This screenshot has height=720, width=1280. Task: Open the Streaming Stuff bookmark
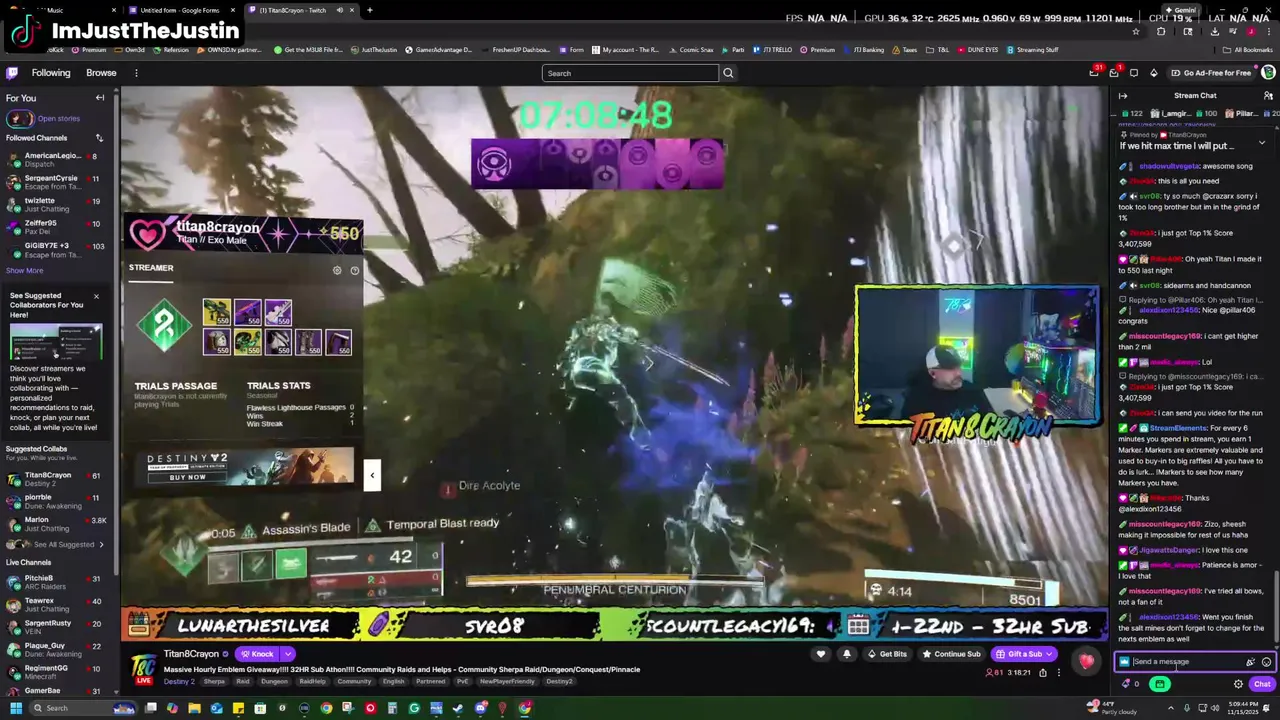(x=1032, y=50)
